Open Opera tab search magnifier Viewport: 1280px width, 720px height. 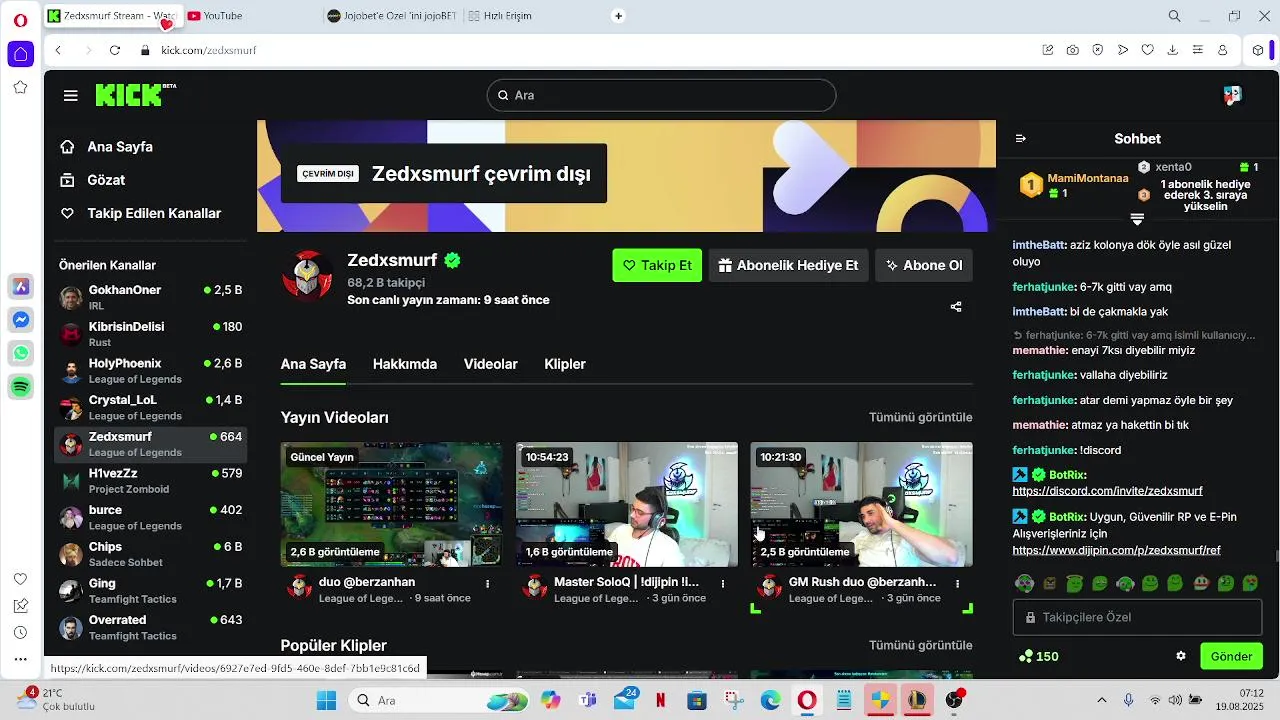click(1175, 16)
